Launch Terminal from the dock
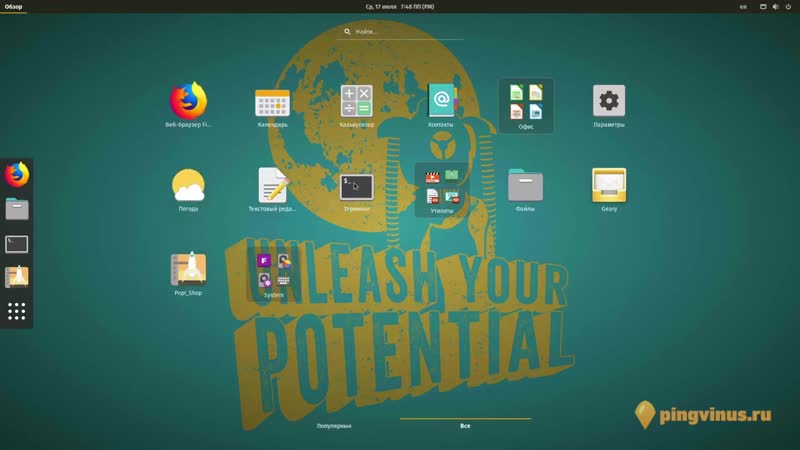Image resolution: width=800 pixels, height=450 pixels. click(x=17, y=244)
